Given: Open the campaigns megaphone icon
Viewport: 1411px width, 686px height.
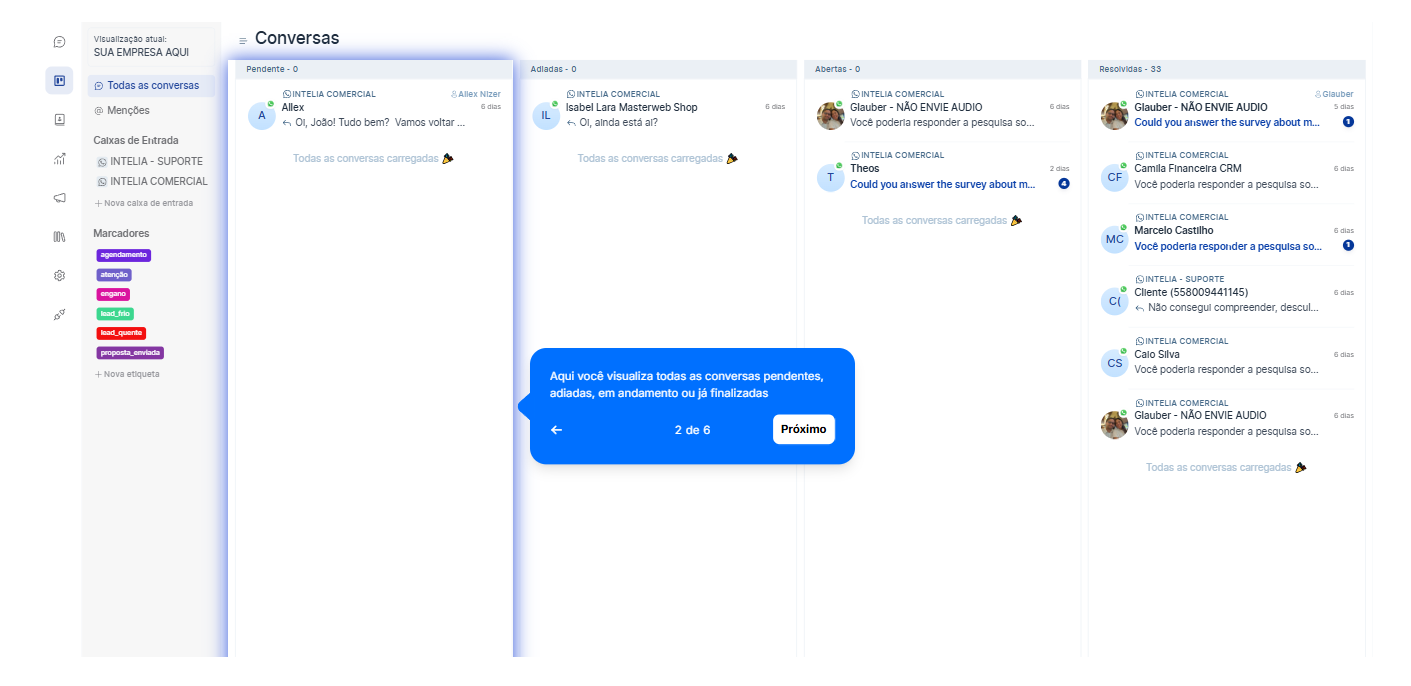Looking at the screenshot, I should click(x=59, y=197).
